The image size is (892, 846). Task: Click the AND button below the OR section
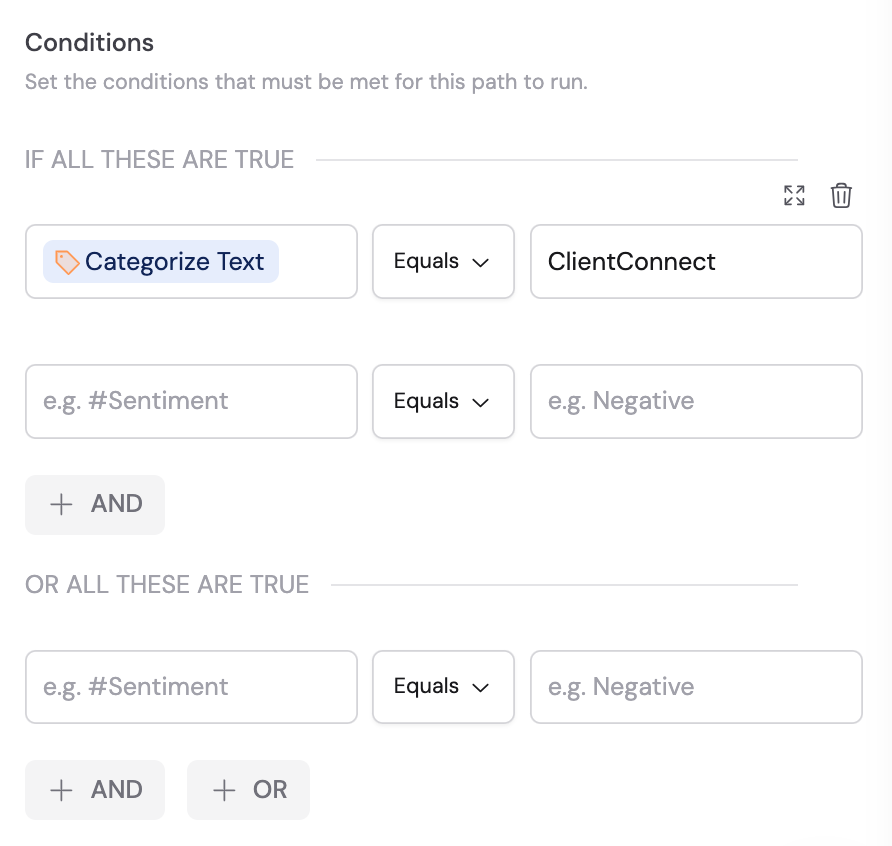[95, 790]
